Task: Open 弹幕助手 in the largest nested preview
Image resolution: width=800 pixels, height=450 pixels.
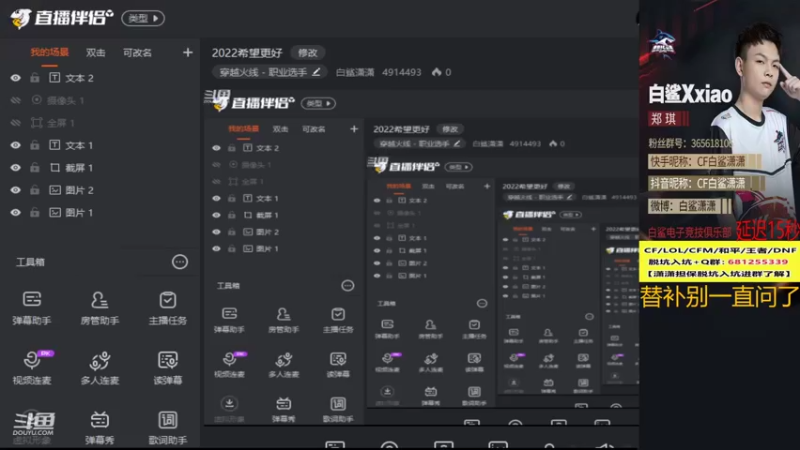Action: point(229,320)
